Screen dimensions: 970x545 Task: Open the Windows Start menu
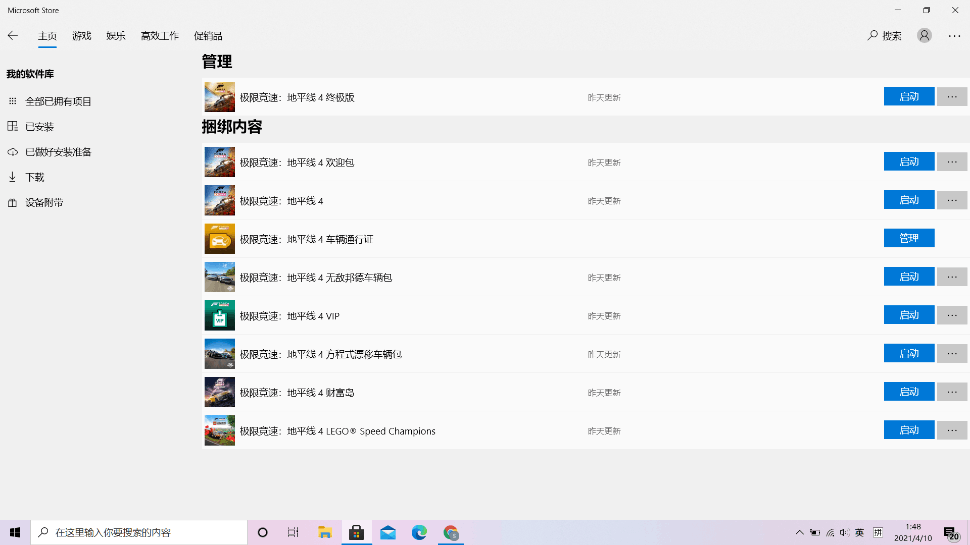point(15,532)
